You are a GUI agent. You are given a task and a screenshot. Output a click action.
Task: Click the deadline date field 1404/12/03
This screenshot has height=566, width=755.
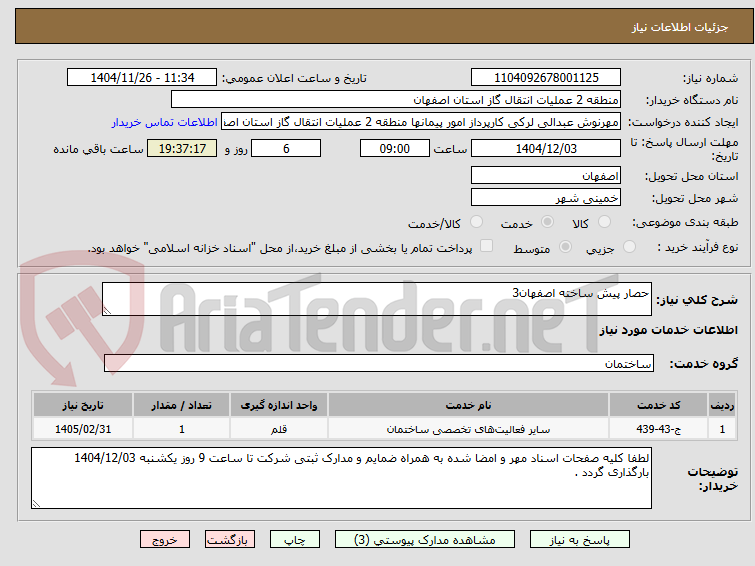tap(546, 148)
